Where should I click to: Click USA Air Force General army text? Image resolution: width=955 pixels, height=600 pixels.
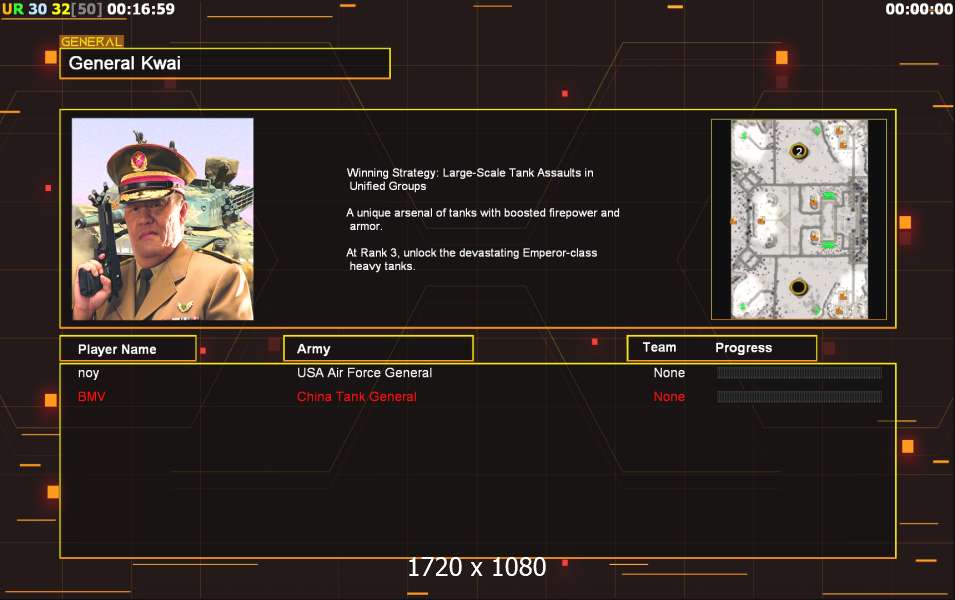point(364,373)
